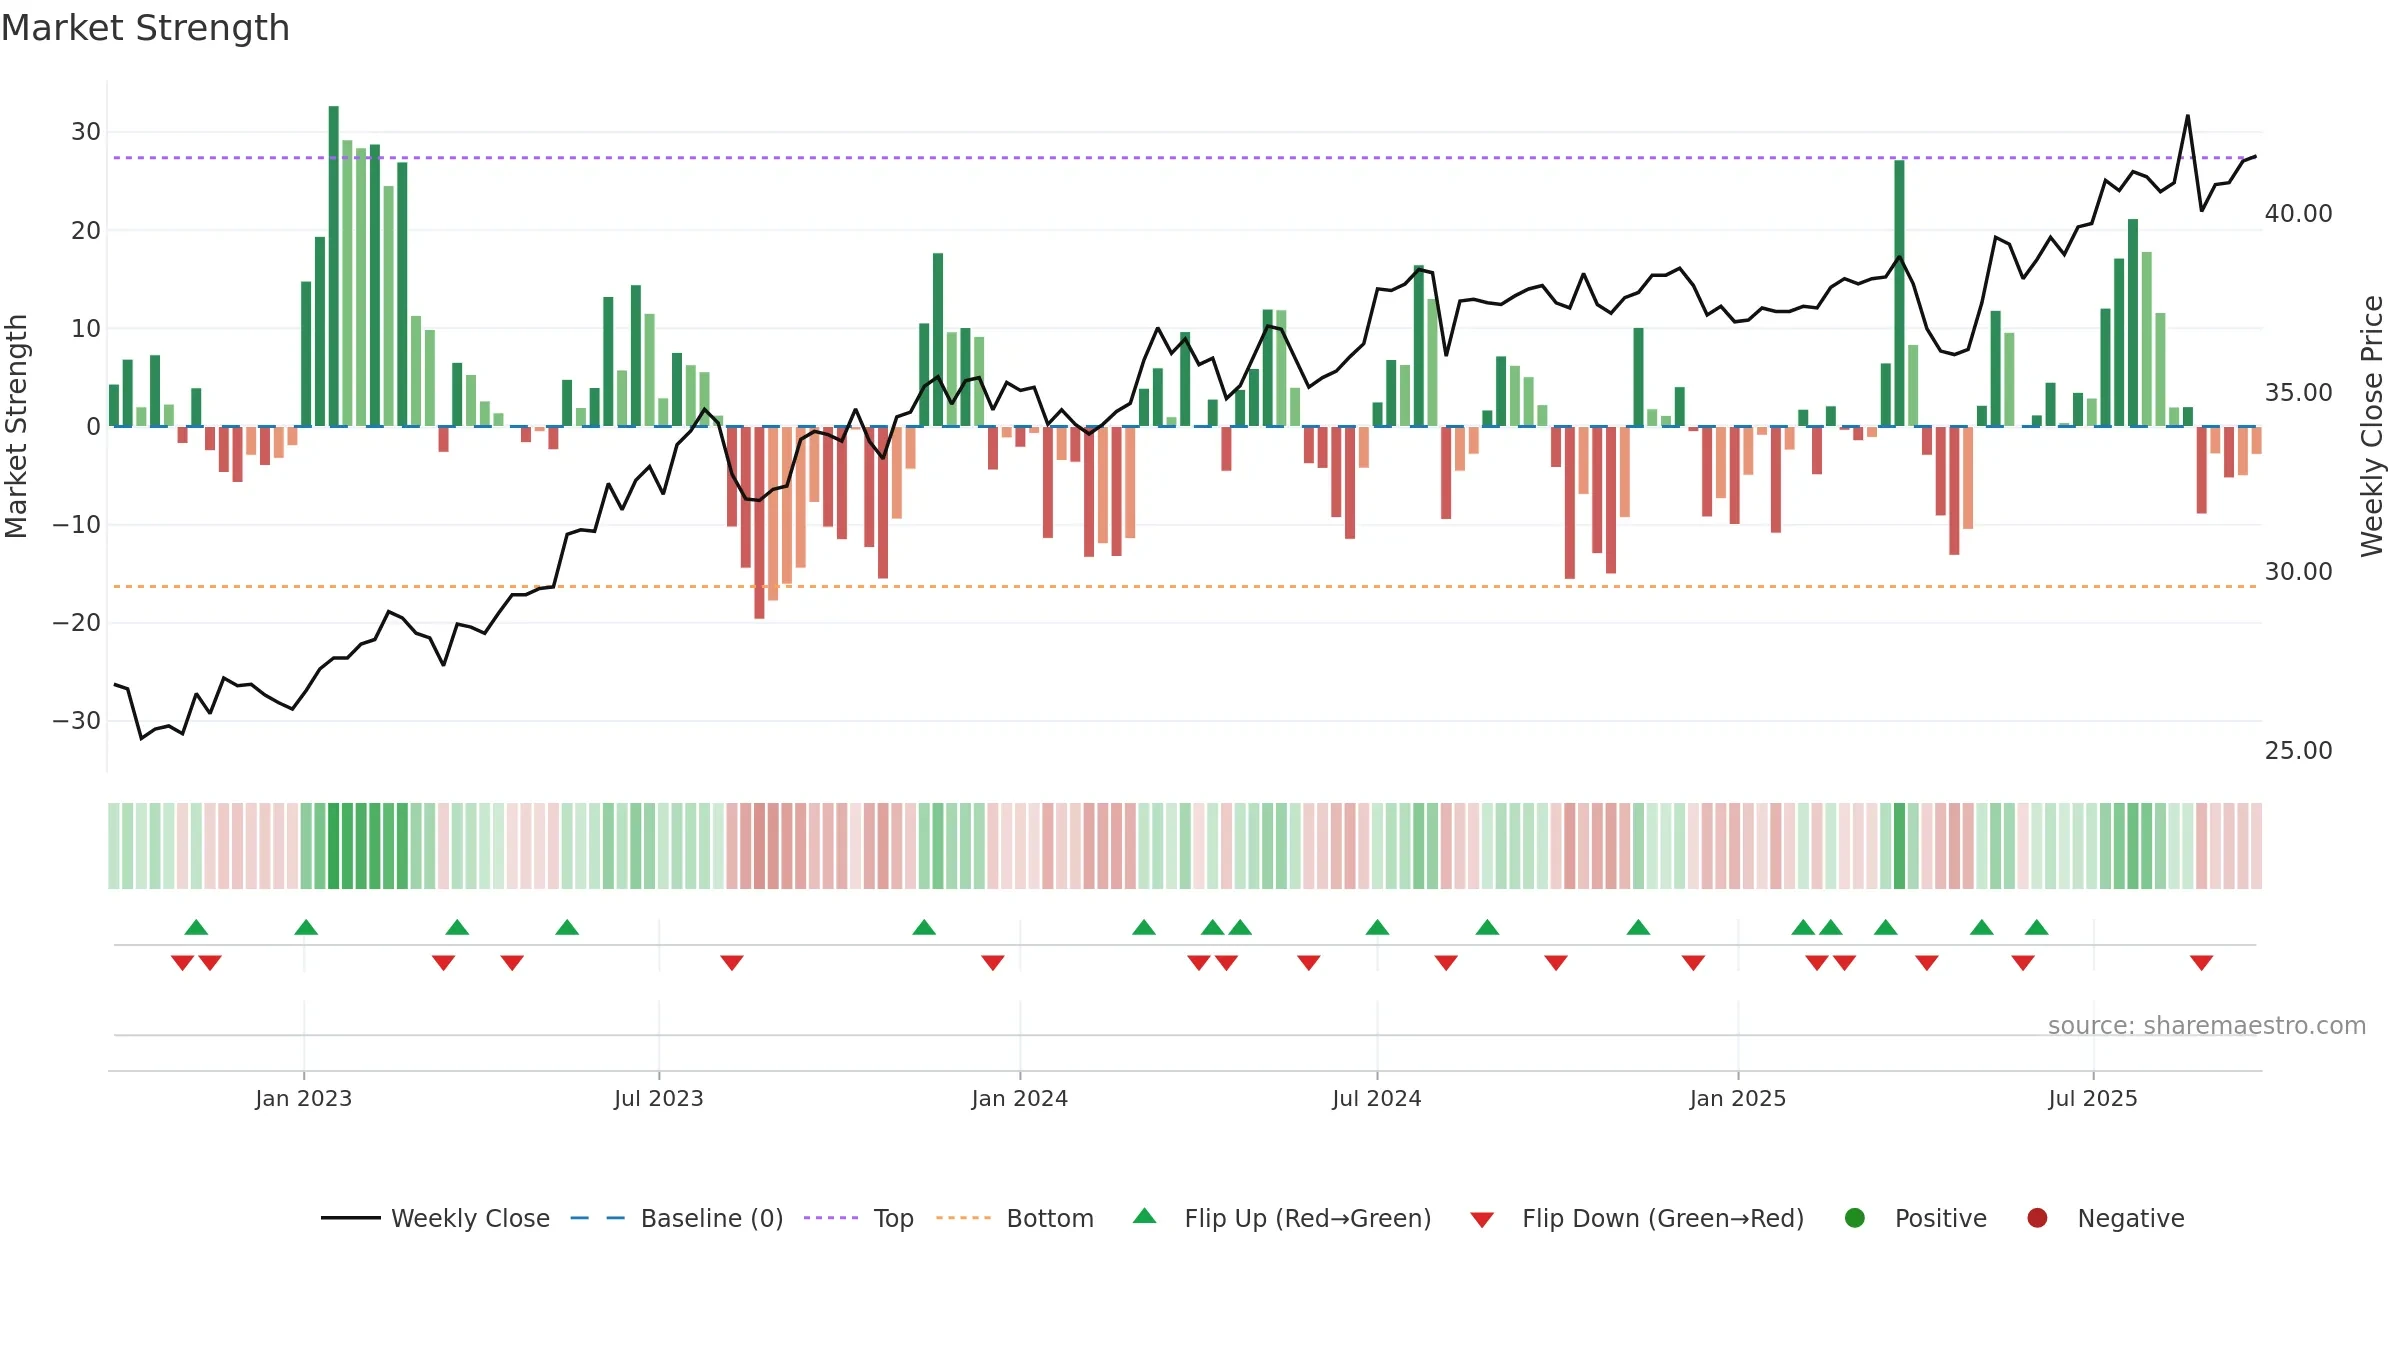Image resolution: width=2400 pixels, height=1350 pixels.
Task: Click the "Jan 2025" date axis label
Action: 1738,1099
